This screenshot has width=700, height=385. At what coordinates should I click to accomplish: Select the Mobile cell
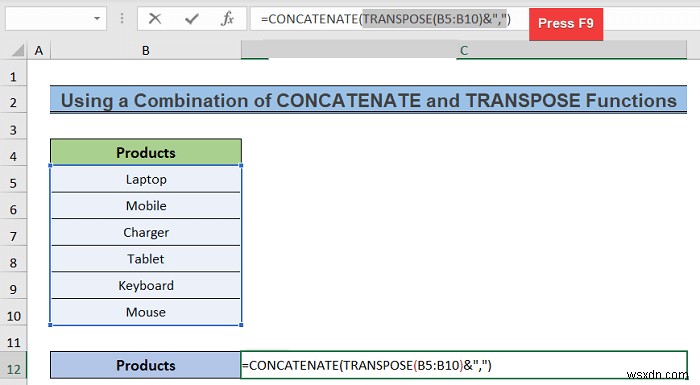146,205
